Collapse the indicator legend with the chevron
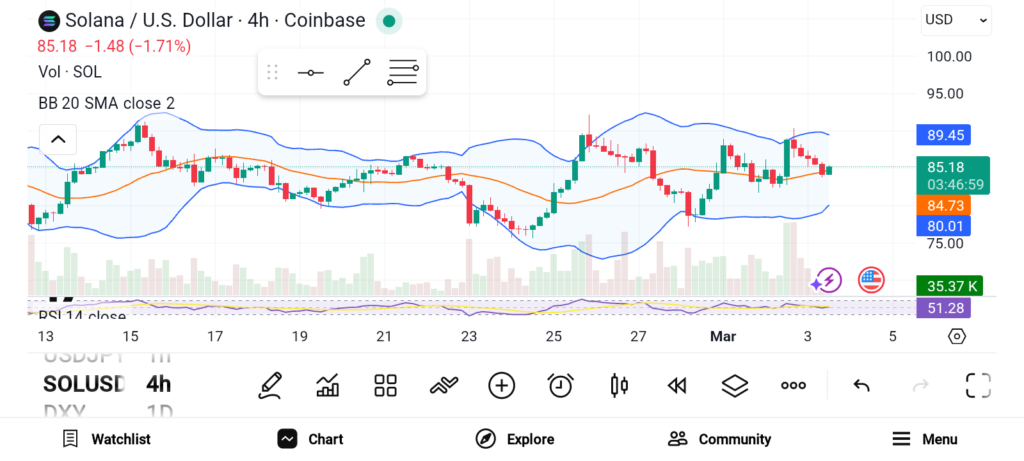The image size is (1024, 461). pos(57,139)
